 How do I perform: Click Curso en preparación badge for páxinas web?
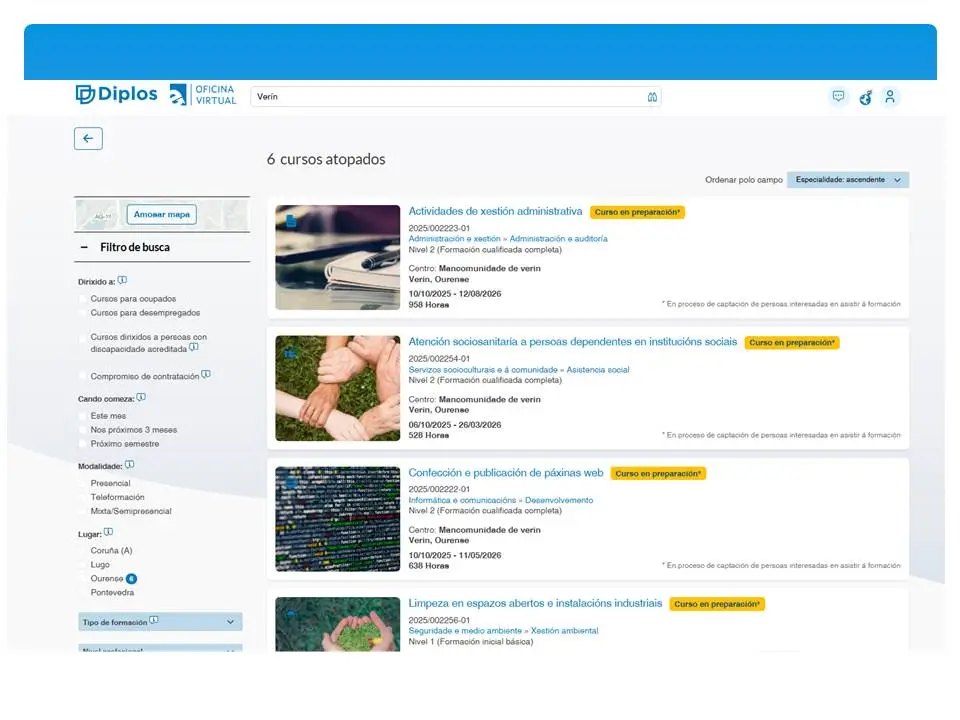658,473
